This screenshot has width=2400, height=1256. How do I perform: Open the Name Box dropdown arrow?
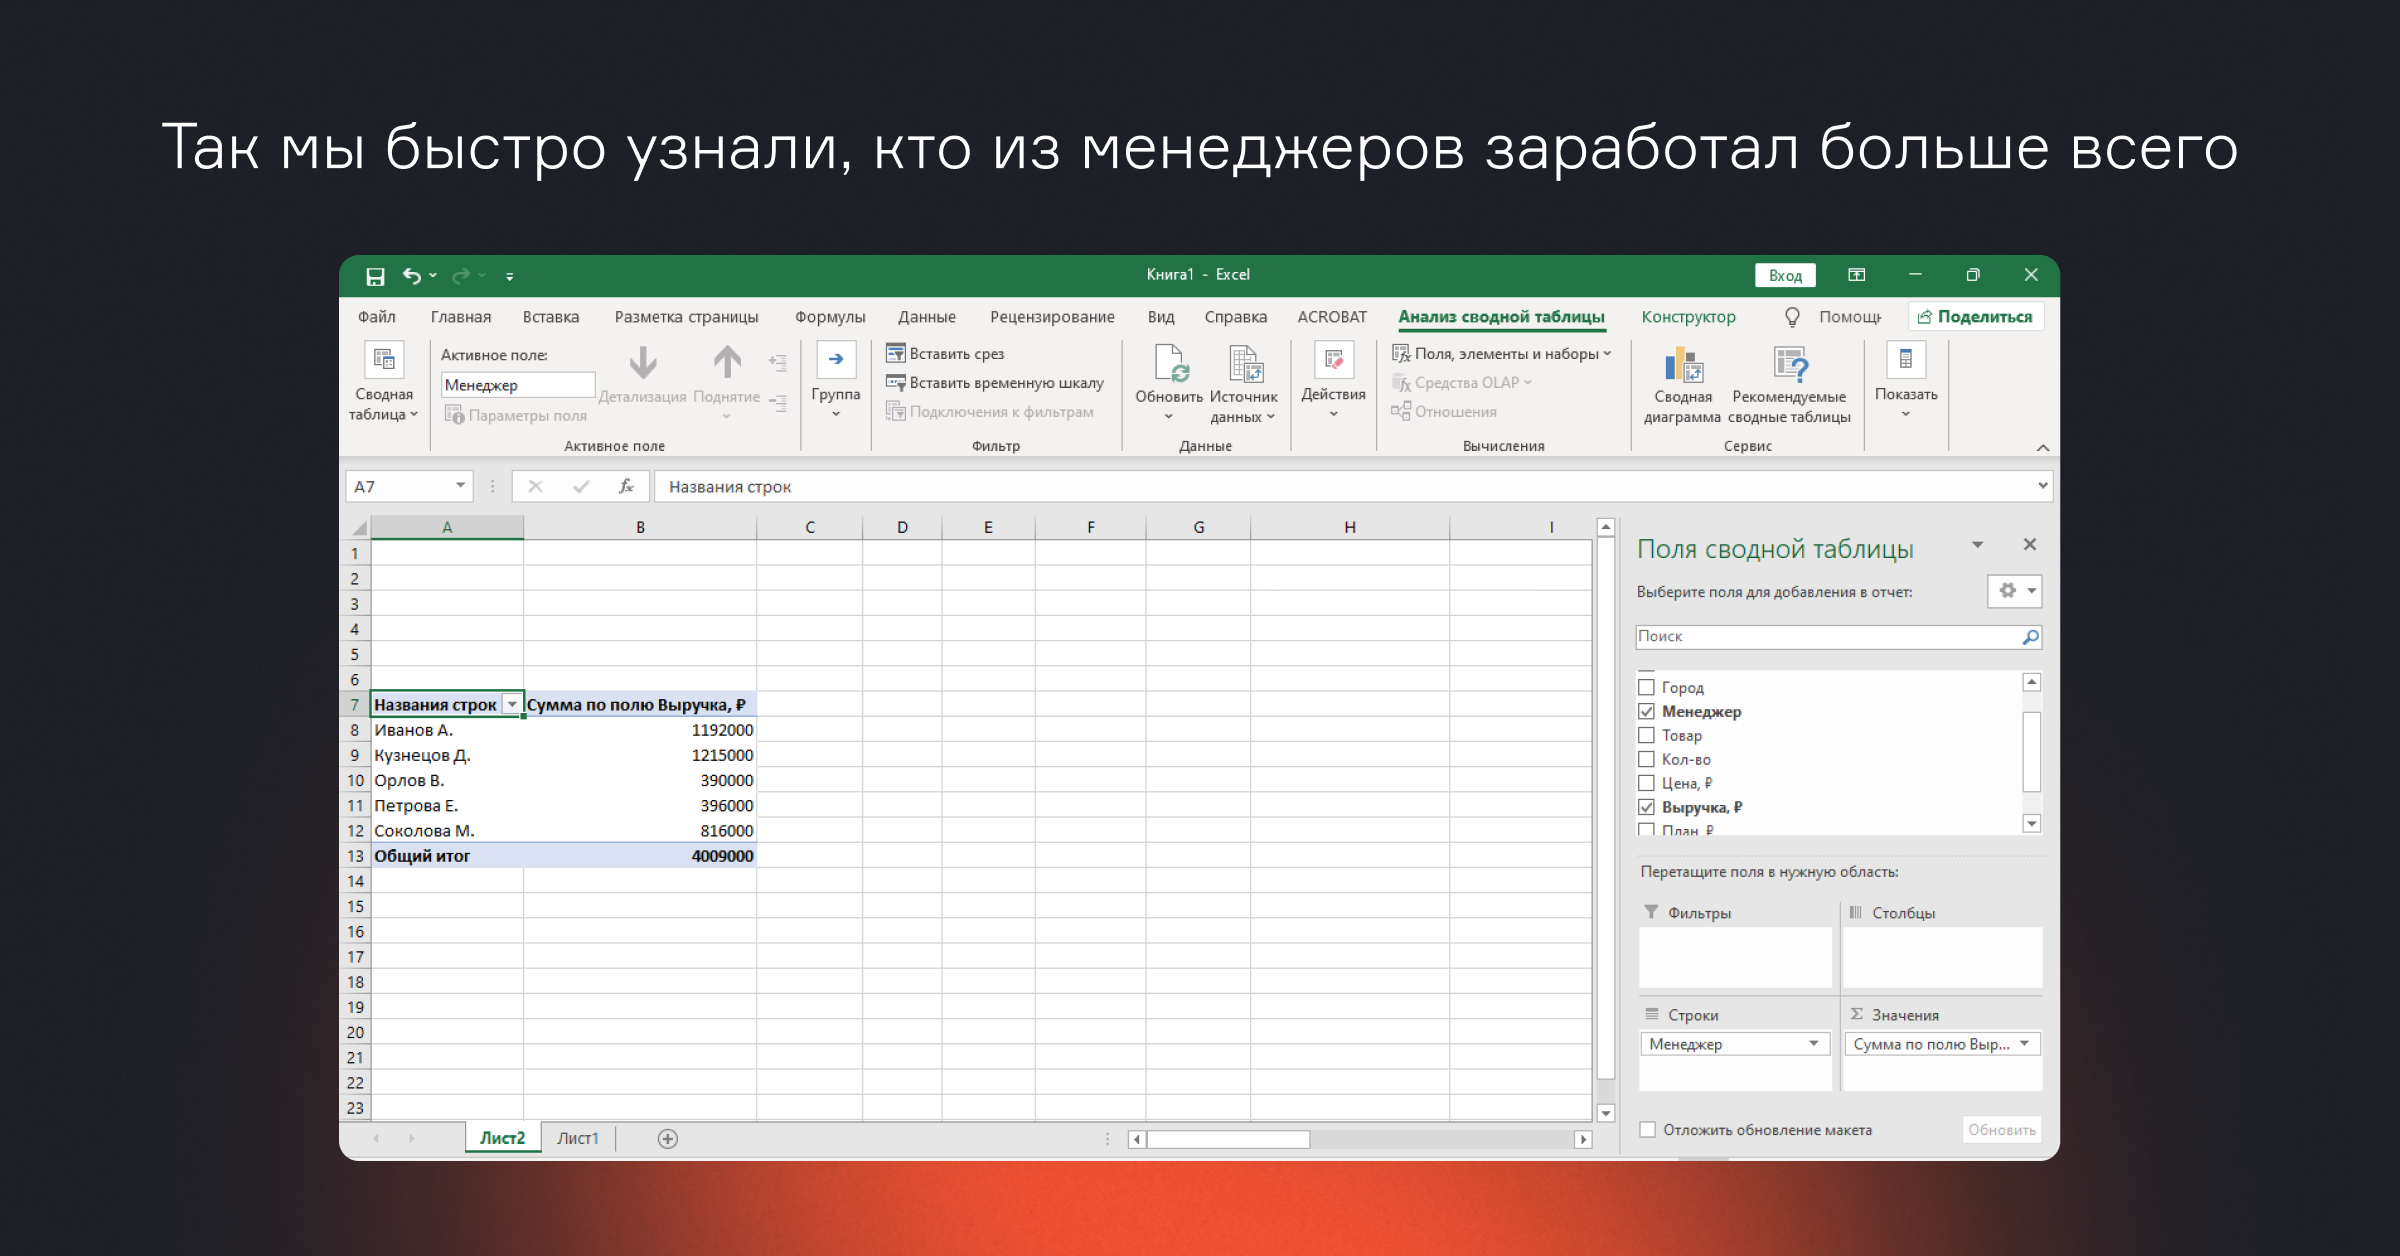pos(460,486)
